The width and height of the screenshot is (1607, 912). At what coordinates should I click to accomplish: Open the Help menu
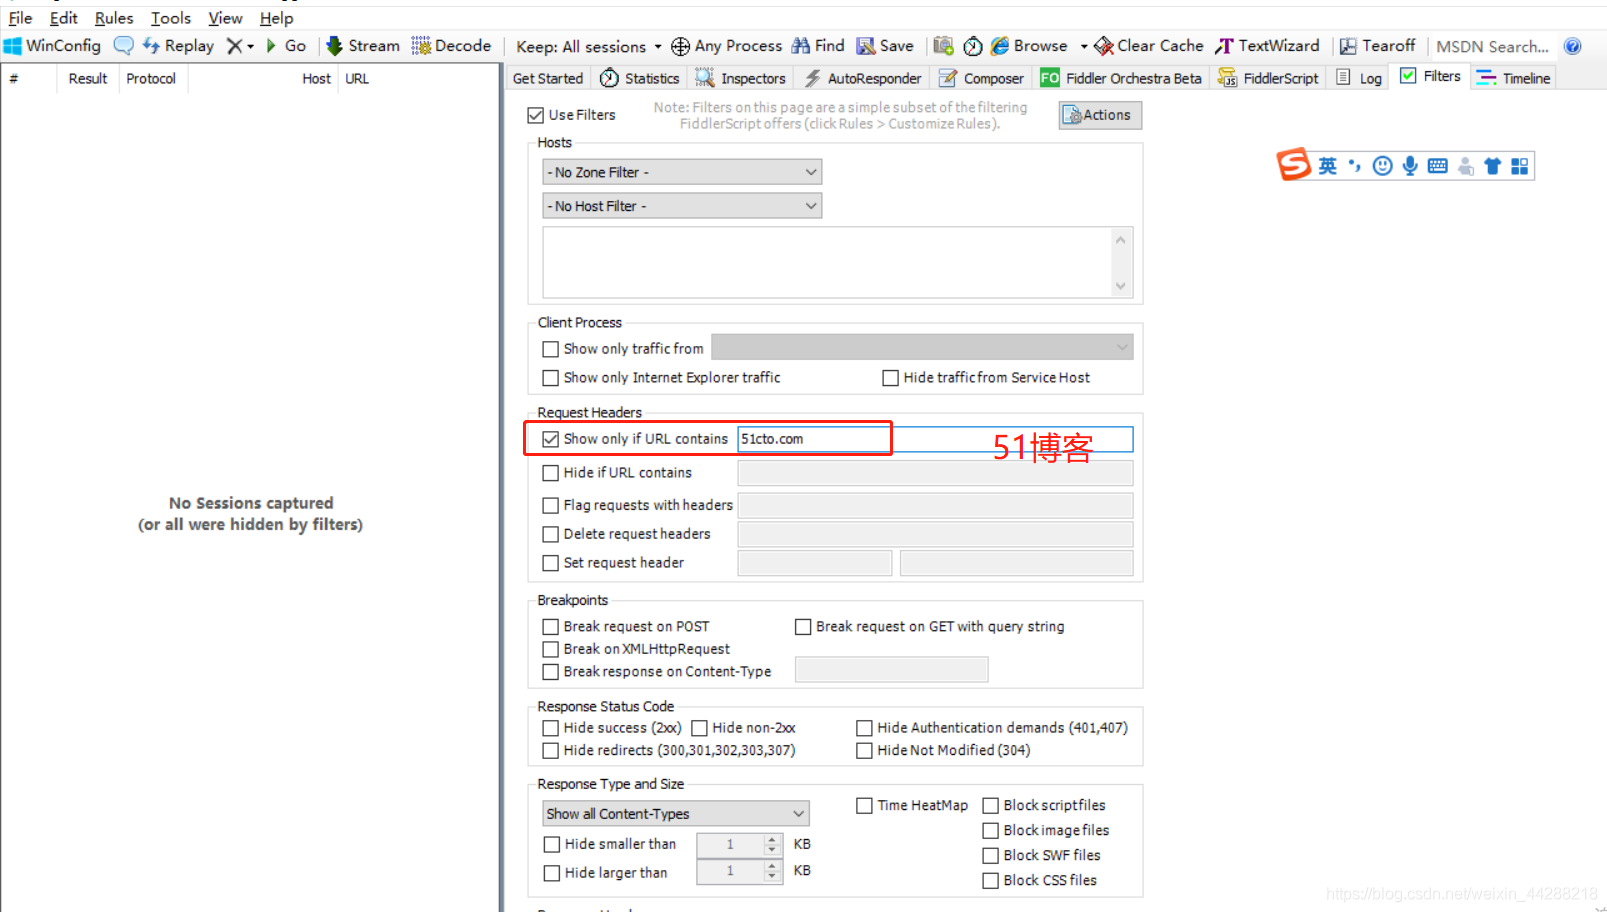pyautogui.click(x=277, y=18)
